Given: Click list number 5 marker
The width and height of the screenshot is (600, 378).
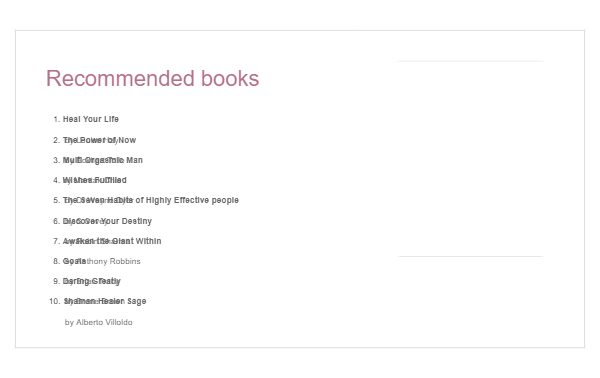Looking at the screenshot, I should click(x=57, y=200).
